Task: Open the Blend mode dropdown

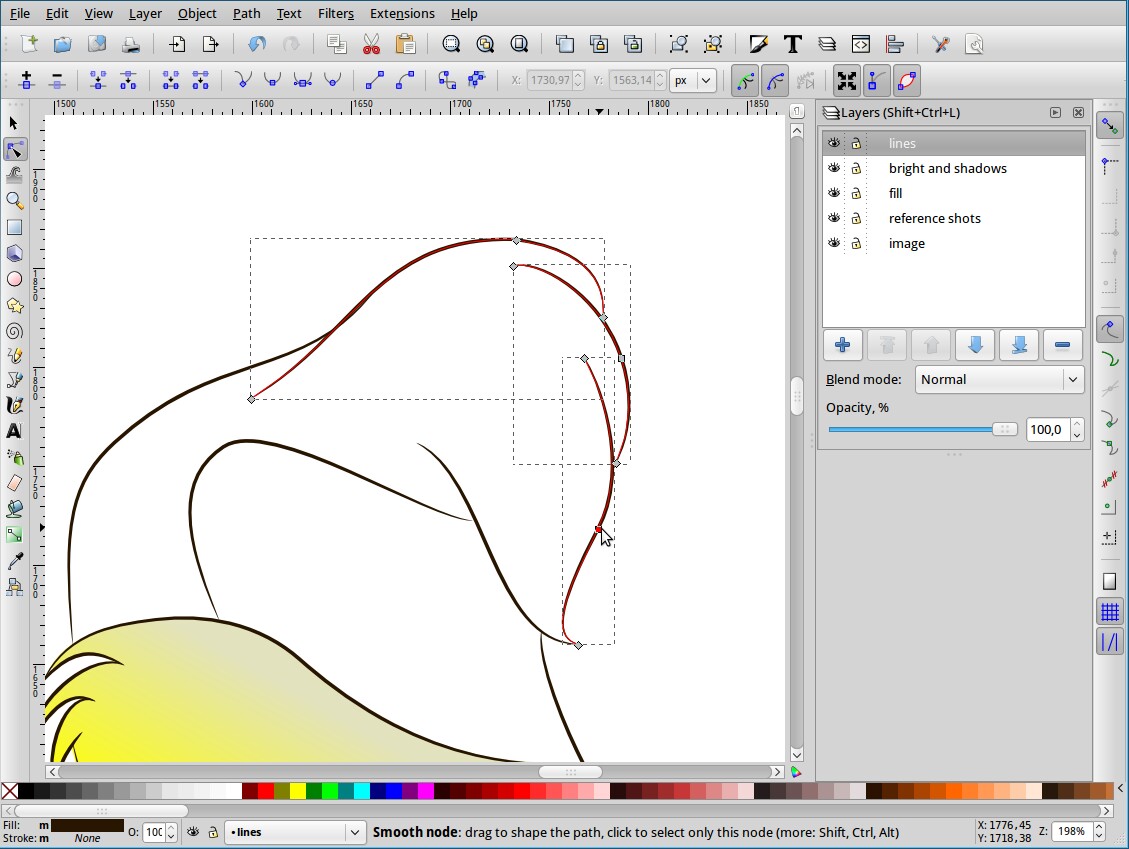Action: coord(999,379)
